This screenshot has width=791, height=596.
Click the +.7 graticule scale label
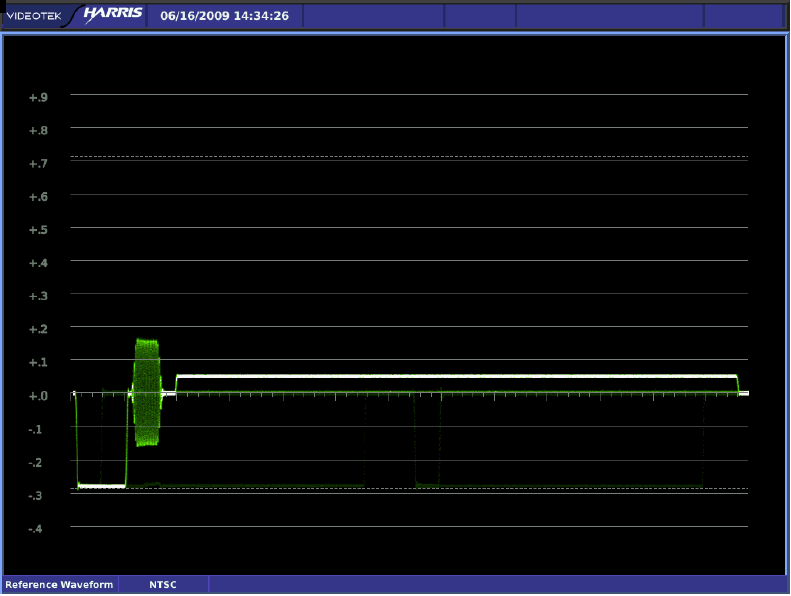pos(38,163)
